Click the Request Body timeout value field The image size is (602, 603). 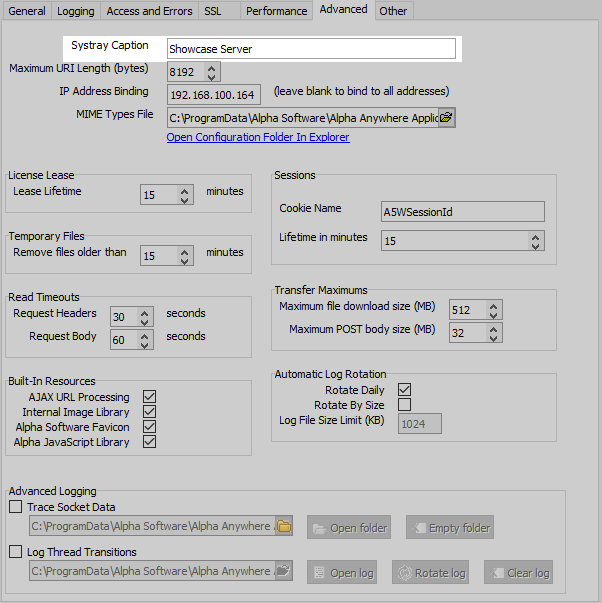pos(124,340)
